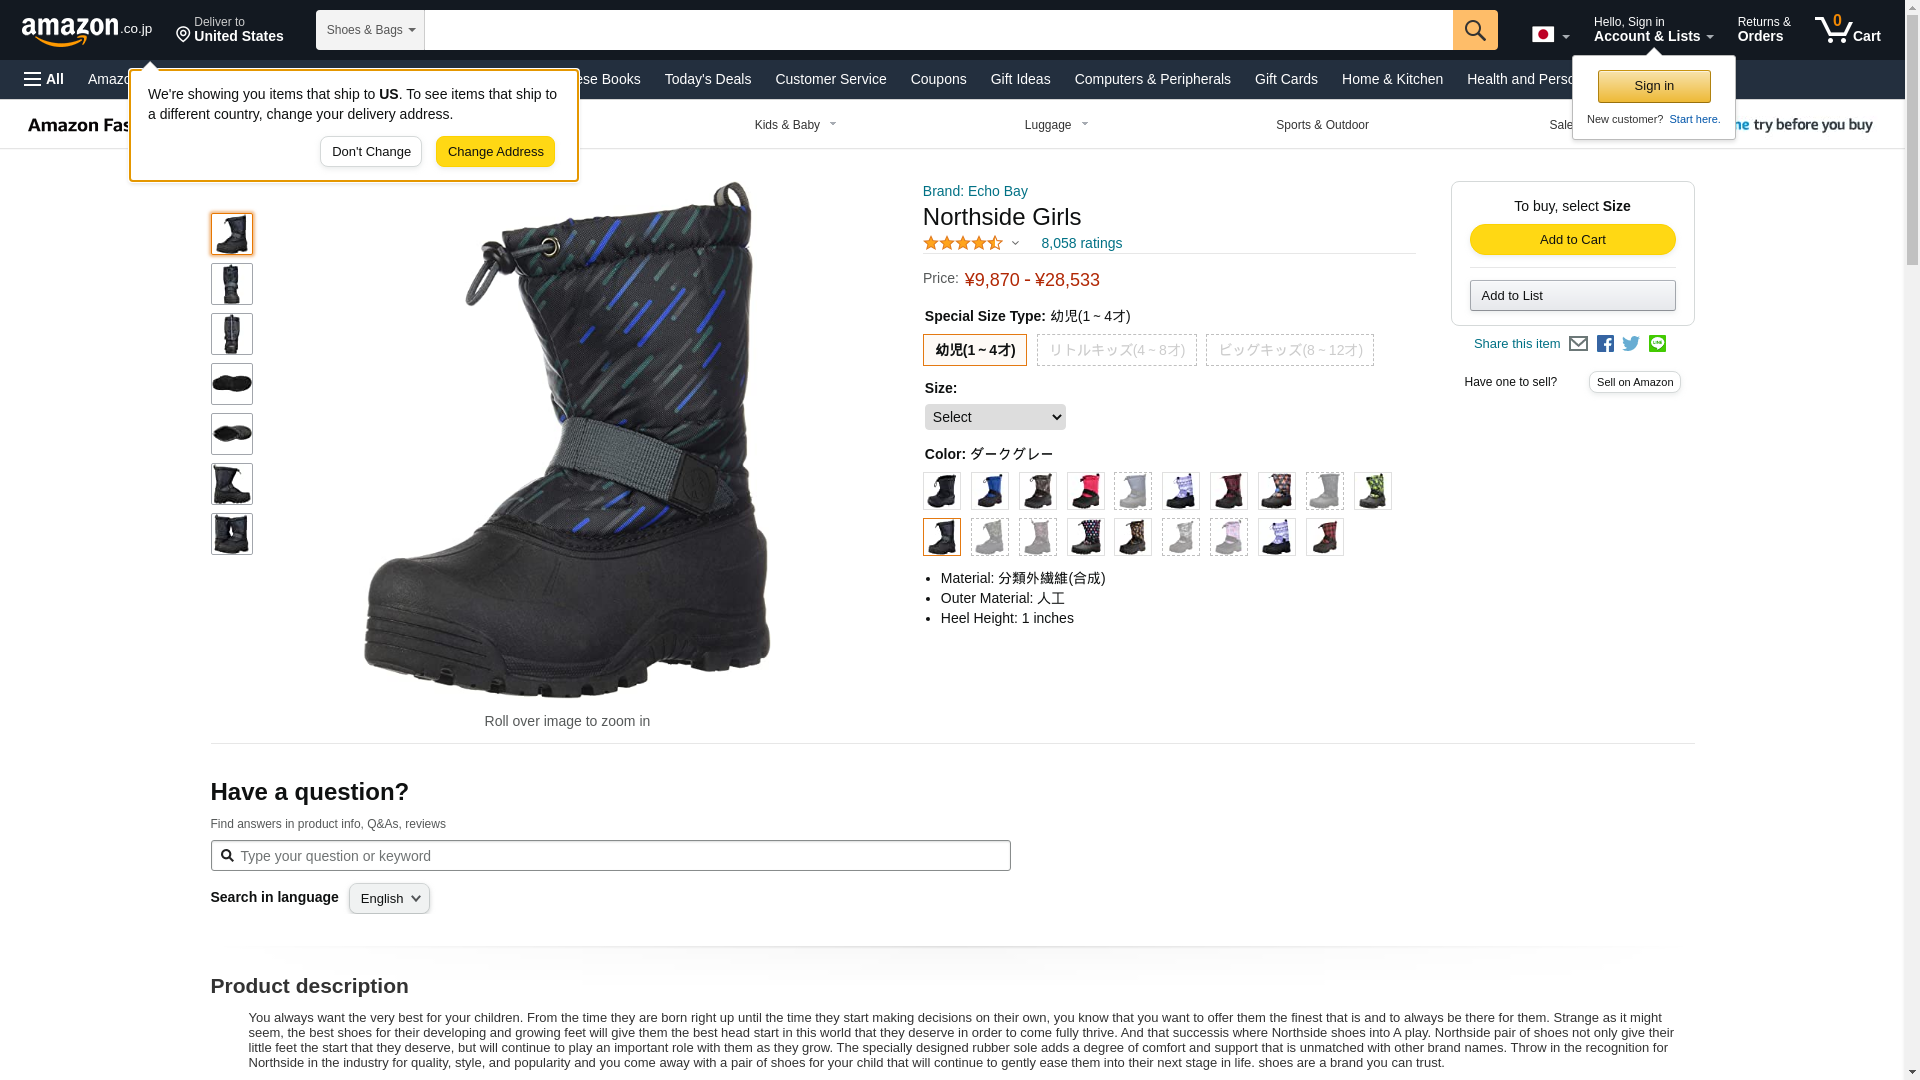Expand the English search language dropdown
1920x1080 pixels.
click(x=389, y=899)
